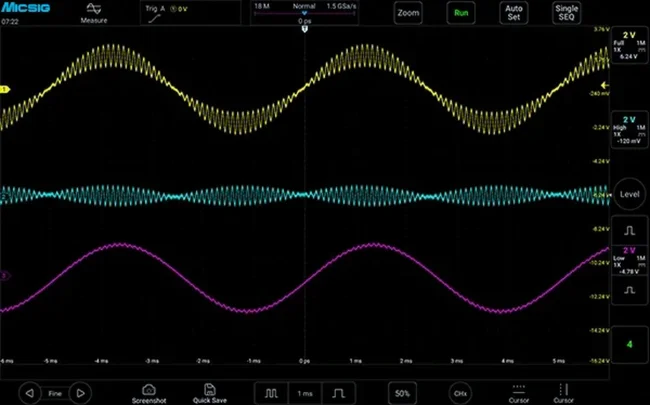The height and width of the screenshot is (405, 650).
Task: Increase the timebase with the single-pulse icon
Action: coord(338,393)
